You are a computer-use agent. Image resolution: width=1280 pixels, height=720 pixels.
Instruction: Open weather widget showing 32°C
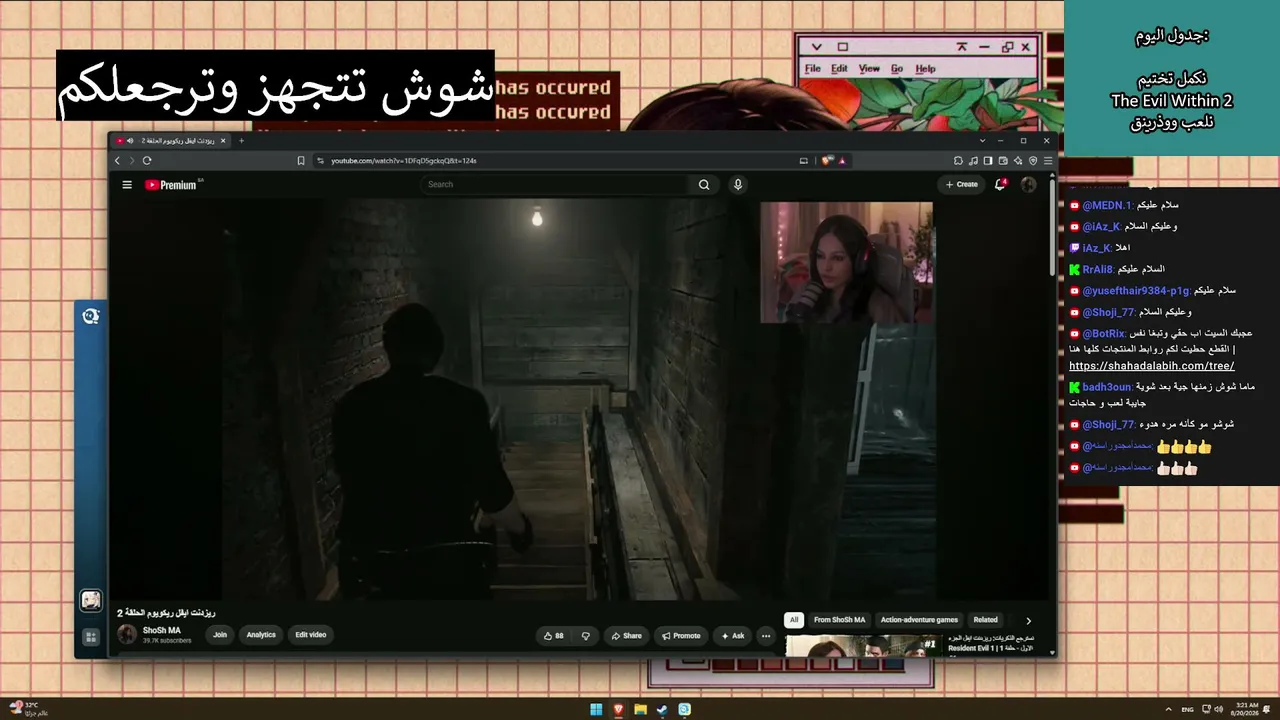(x=28, y=708)
